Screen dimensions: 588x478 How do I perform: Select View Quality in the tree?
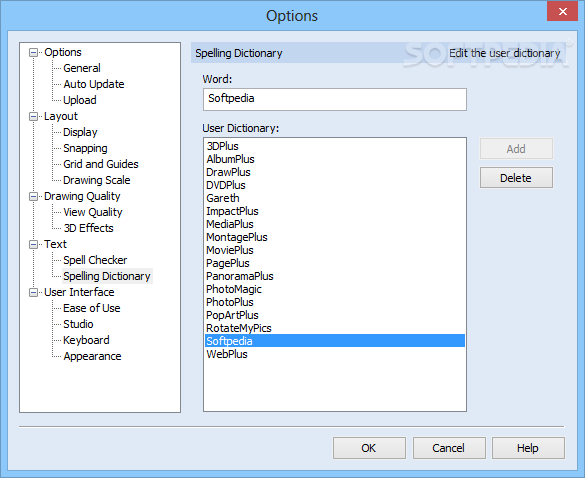tap(93, 212)
